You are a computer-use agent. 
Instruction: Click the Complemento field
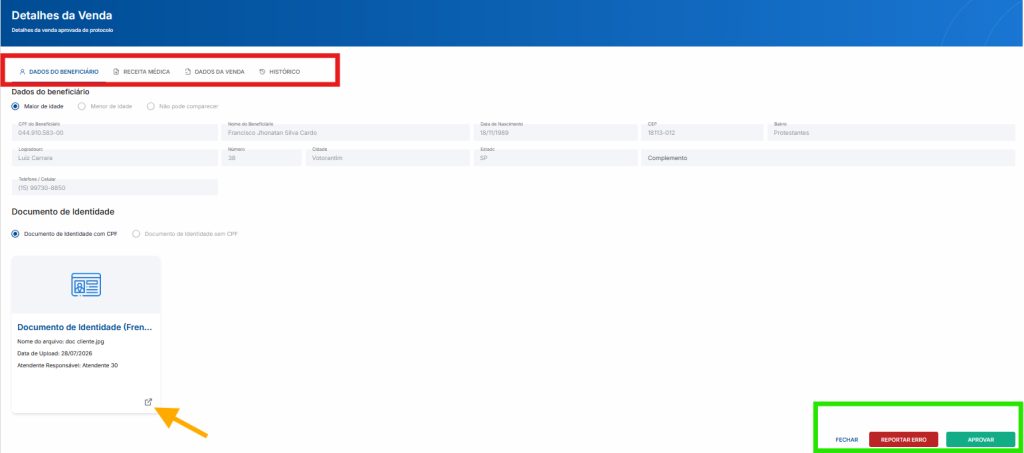click(828, 158)
